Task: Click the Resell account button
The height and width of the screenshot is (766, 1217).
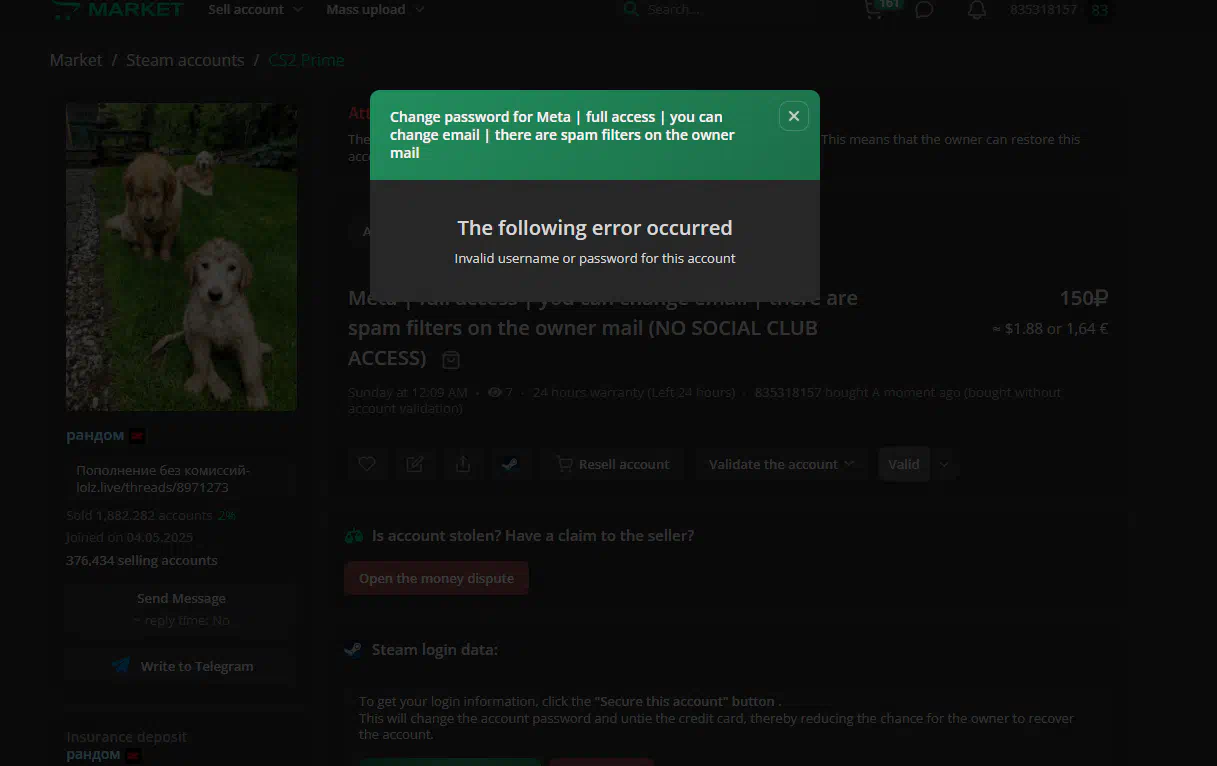Action: coord(612,464)
